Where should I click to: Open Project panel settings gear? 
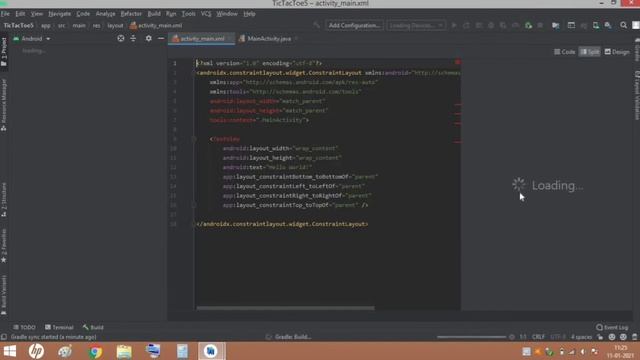(x=149, y=38)
